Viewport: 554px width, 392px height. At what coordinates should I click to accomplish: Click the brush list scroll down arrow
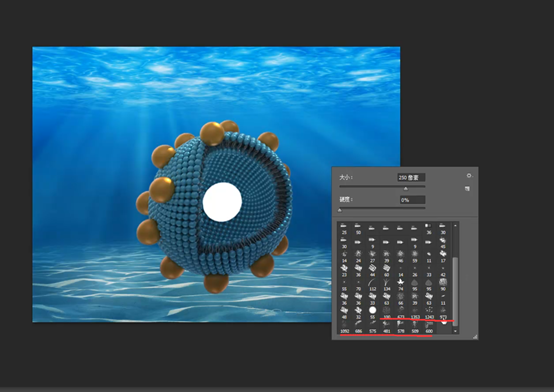click(x=455, y=331)
